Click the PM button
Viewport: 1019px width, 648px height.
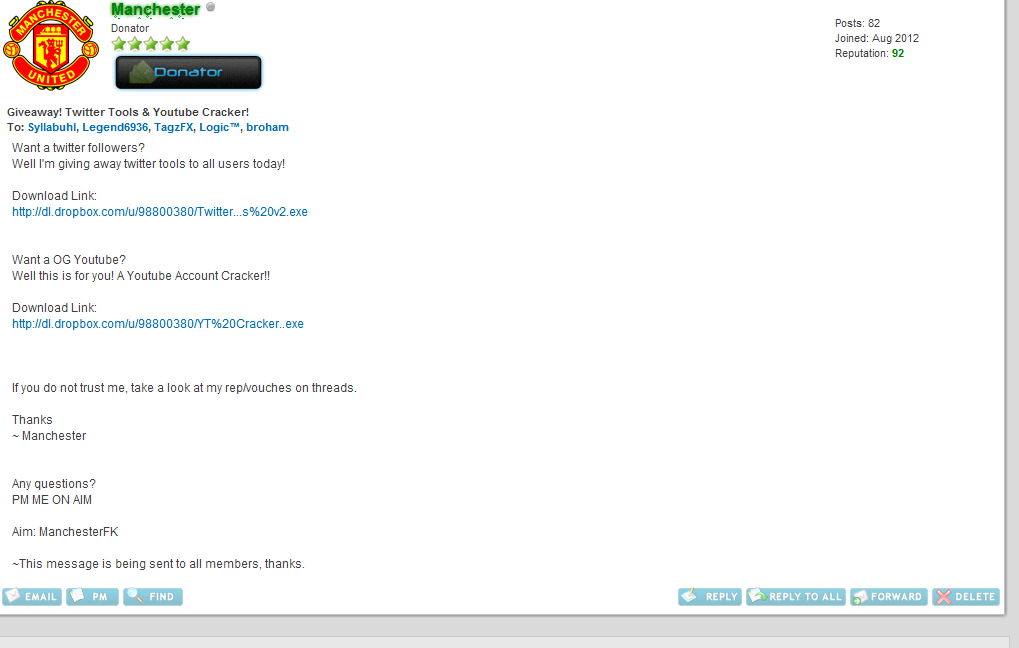92,597
